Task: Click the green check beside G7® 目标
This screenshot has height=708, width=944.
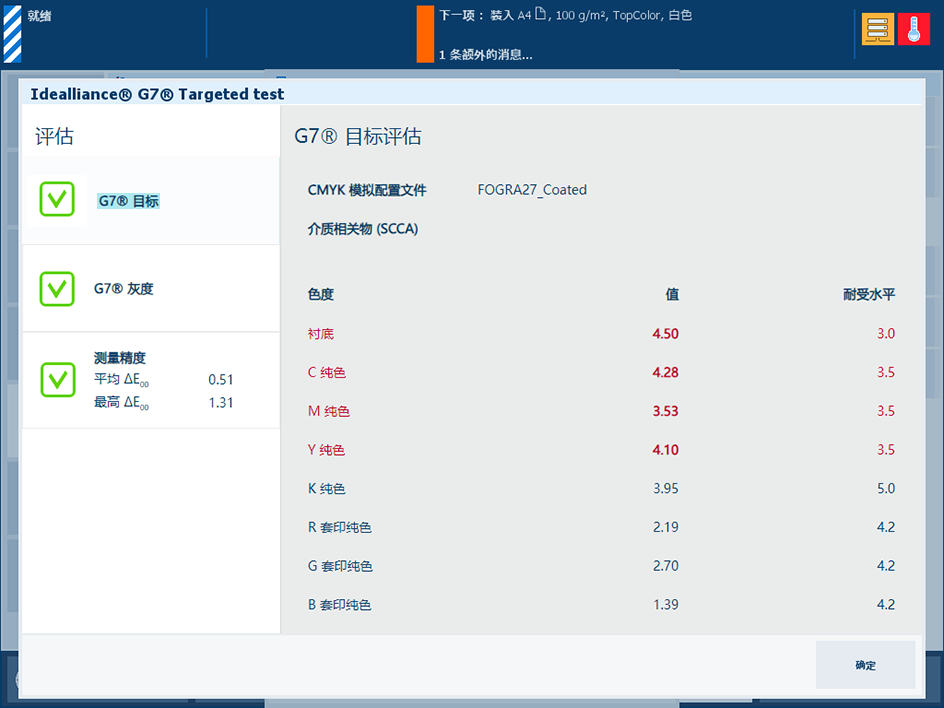Action: [57, 199]
